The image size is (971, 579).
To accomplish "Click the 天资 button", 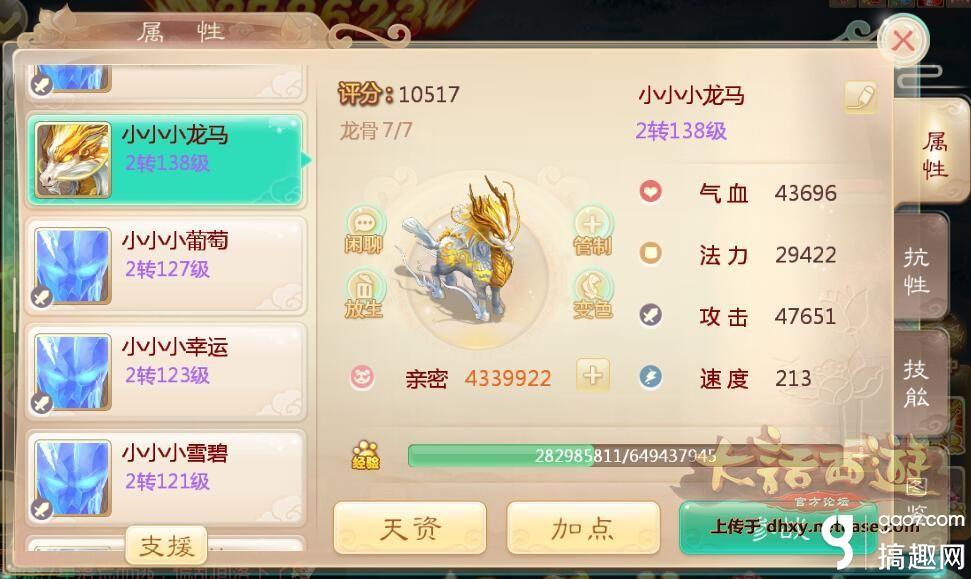I will (410, 528).
